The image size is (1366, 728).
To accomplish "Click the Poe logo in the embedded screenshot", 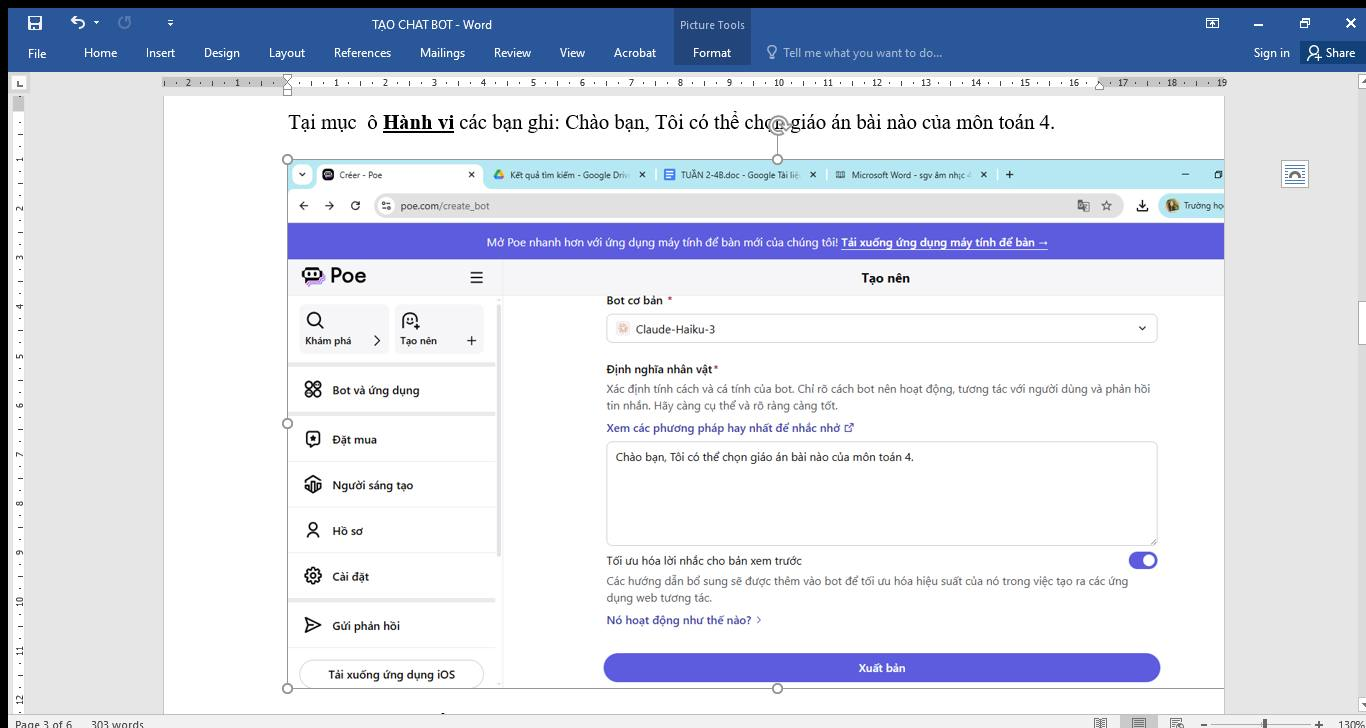I will 334,276.
